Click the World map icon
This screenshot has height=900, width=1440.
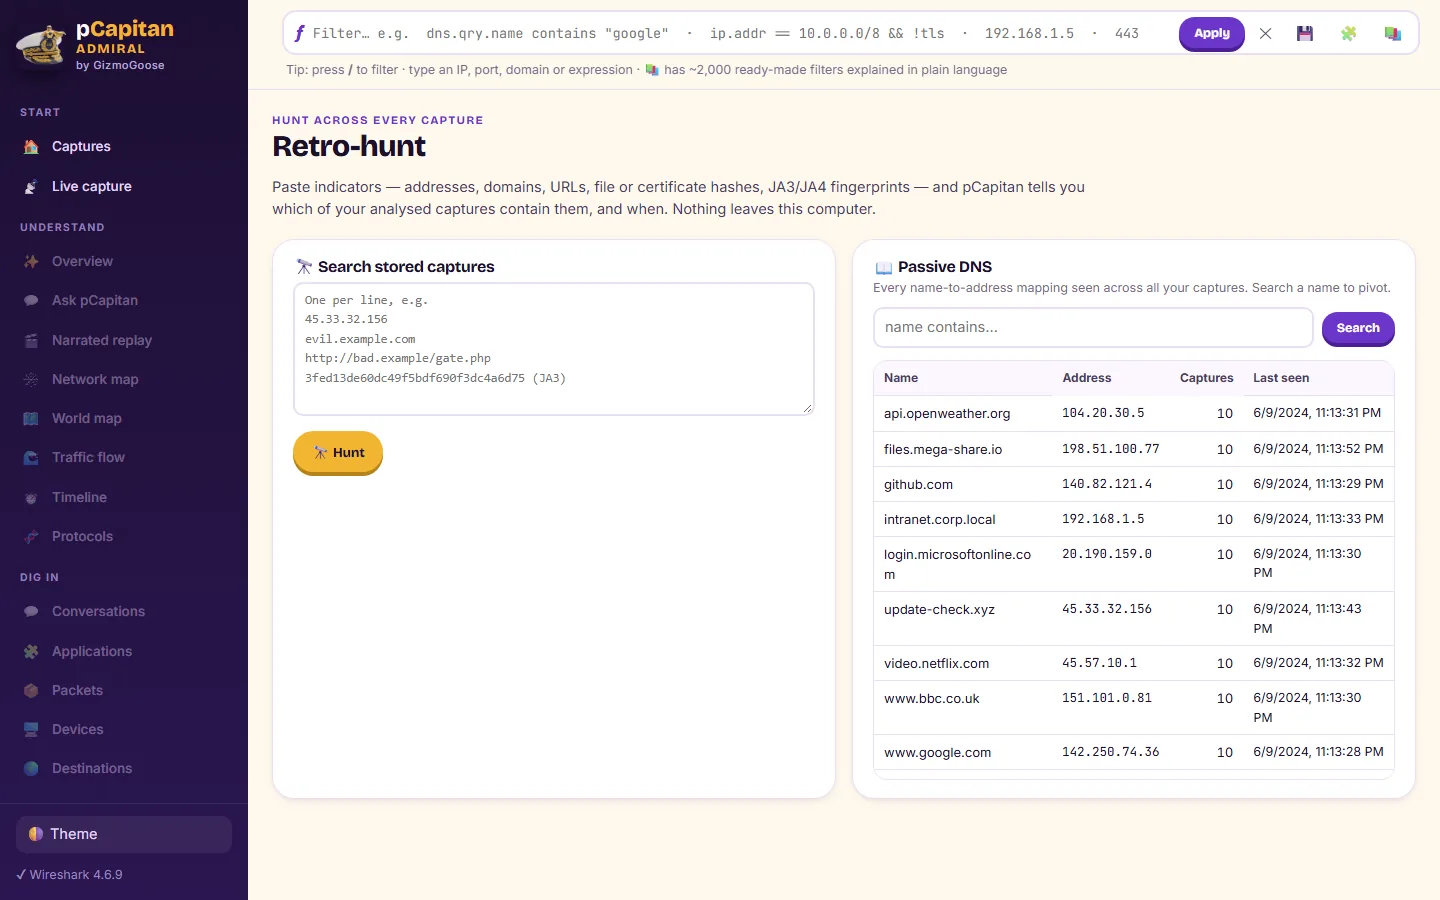tap(31, 419)
